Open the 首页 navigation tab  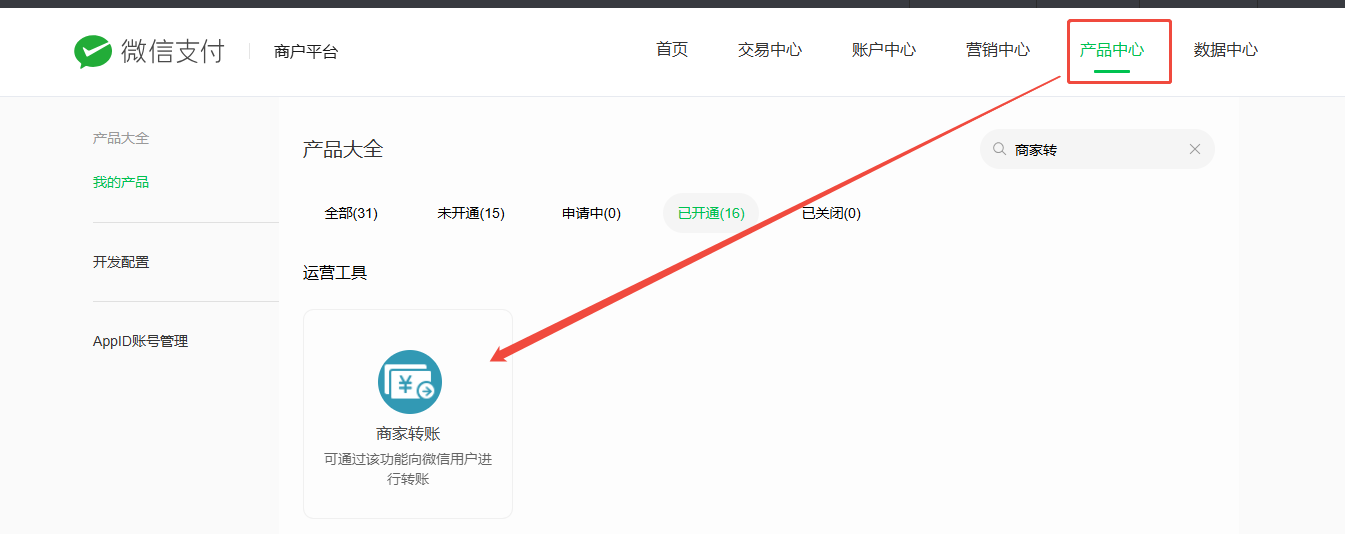coord(672,50)
